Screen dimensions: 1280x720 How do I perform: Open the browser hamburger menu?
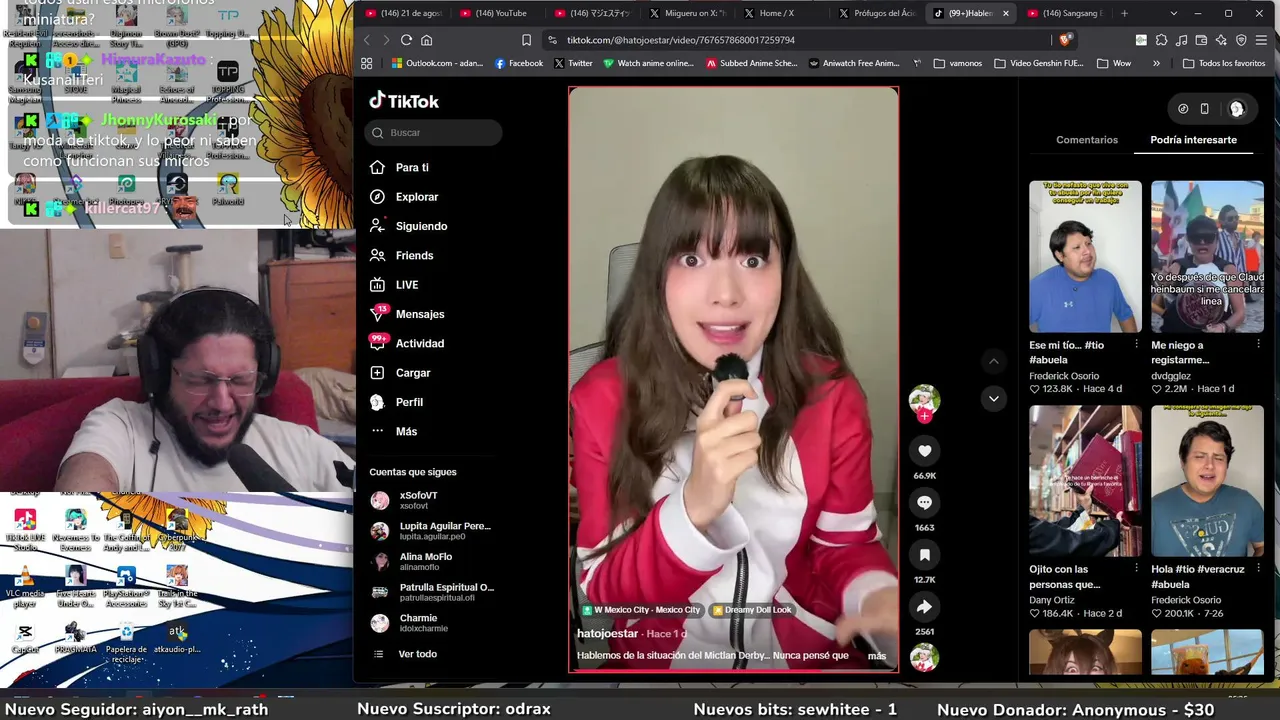click(x=1261, y=40)
